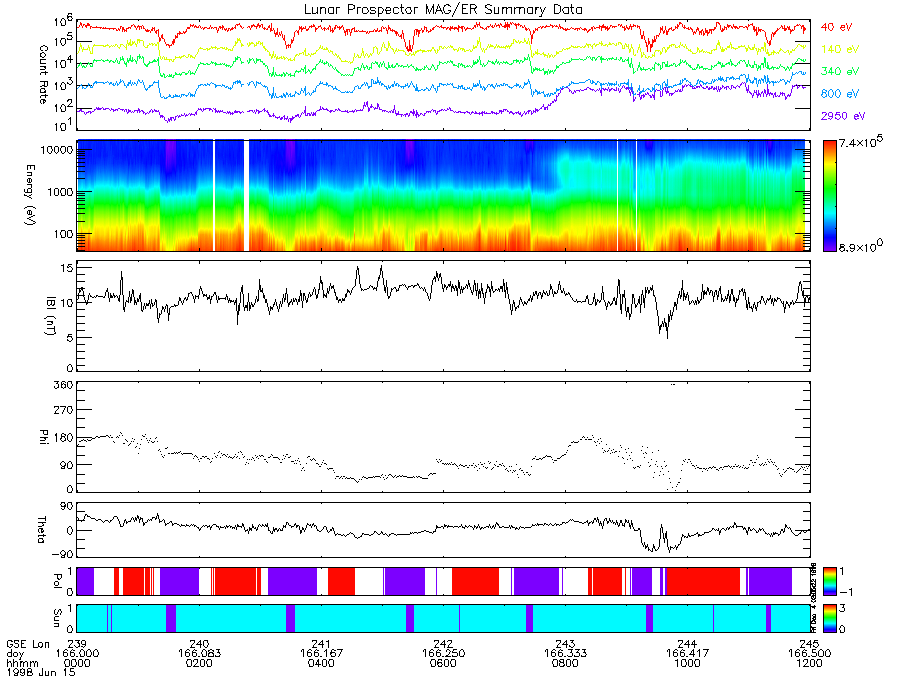
Task: Click the Sun color bar legend
Action: click(829, 619)
